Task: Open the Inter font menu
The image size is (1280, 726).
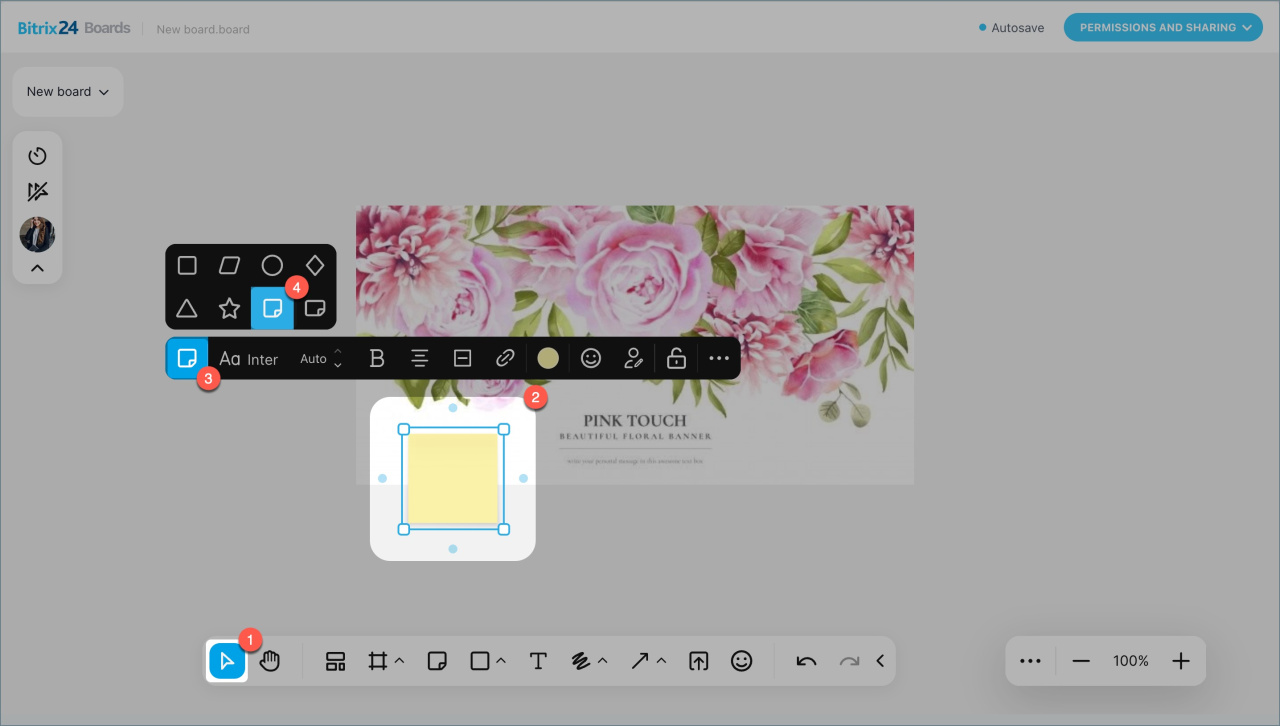Action: click(x=249, y=359)
